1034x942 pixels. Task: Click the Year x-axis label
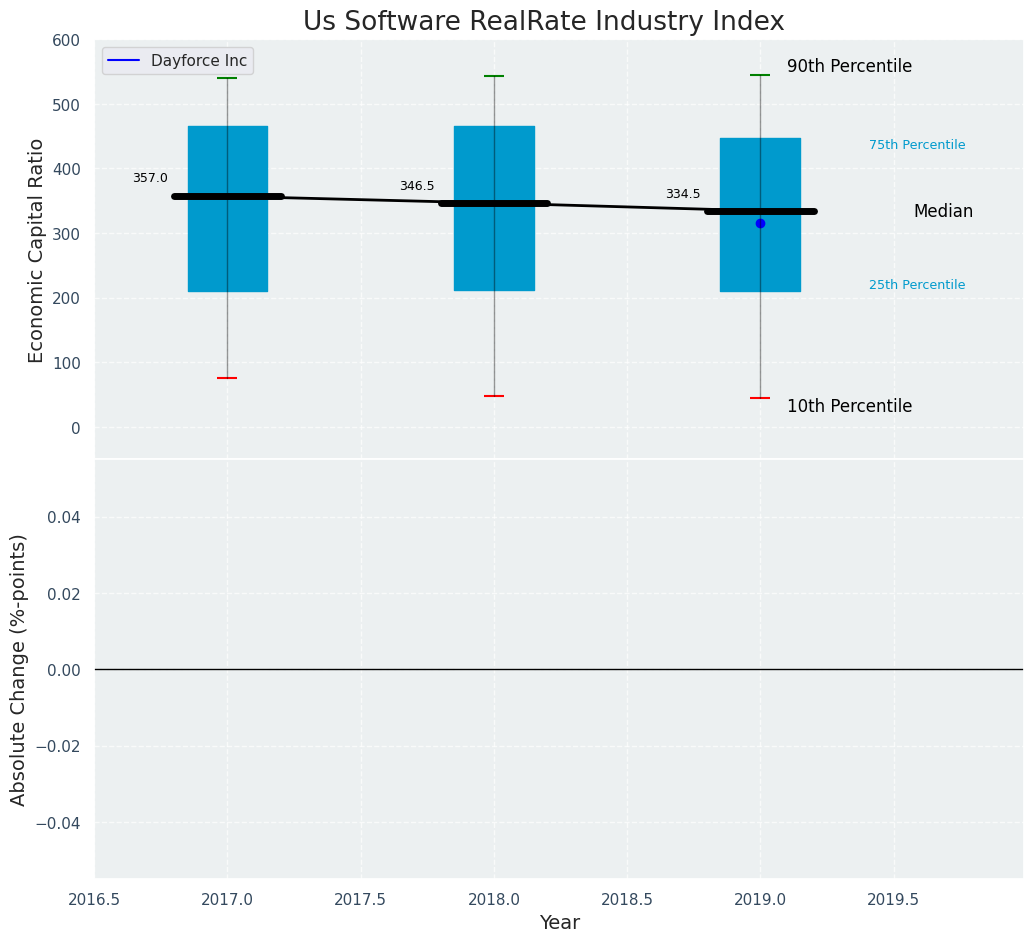(559, 922)
